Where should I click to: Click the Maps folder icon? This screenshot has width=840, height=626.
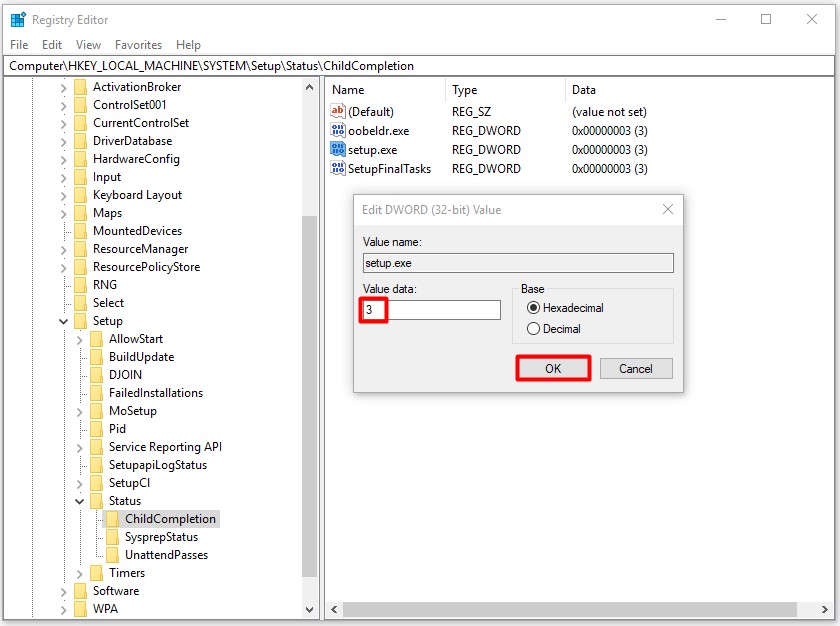pyautogui.click(x=80, y=213)
